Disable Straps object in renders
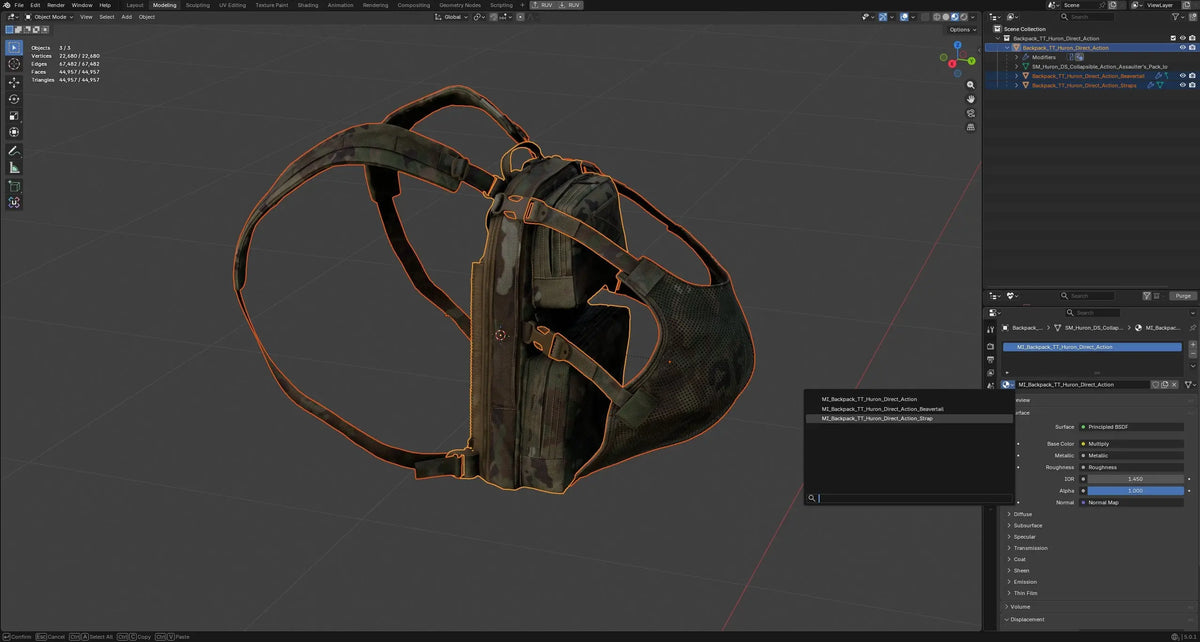The width and height of the screenshot is (1200, 642). pos(1193,85)
